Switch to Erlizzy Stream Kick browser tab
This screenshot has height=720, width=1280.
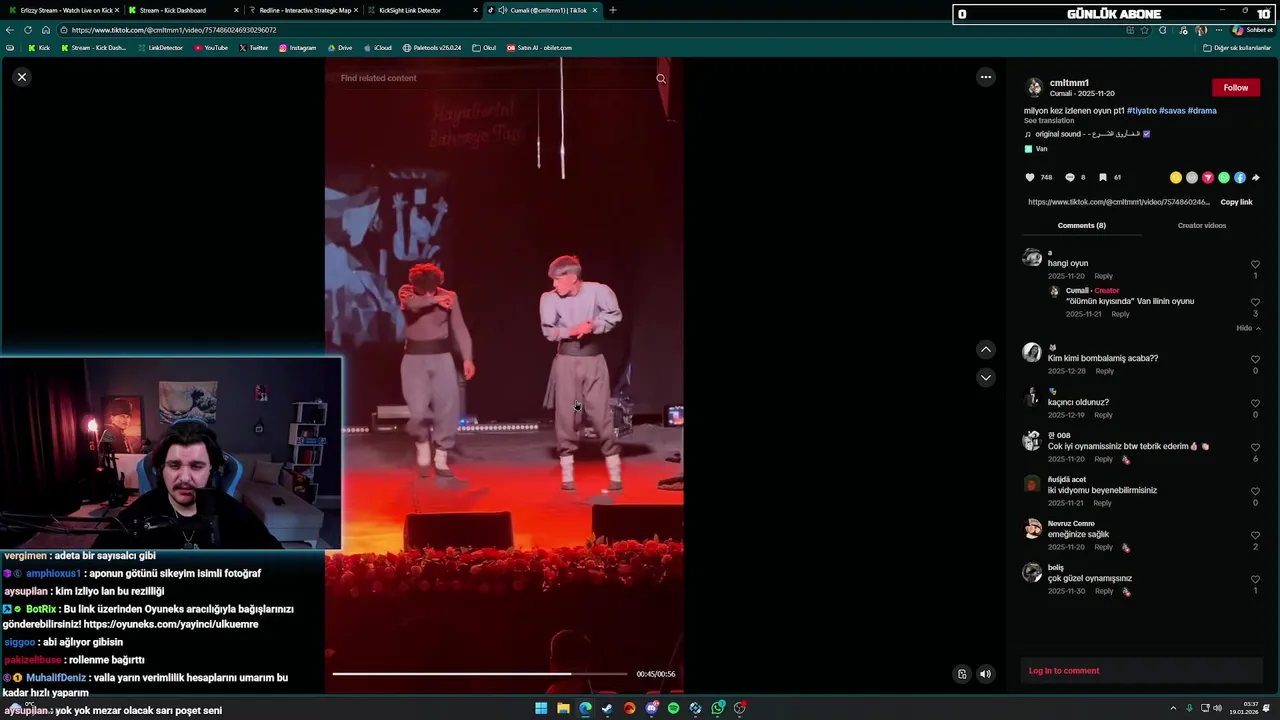click(x=62, y=10)
